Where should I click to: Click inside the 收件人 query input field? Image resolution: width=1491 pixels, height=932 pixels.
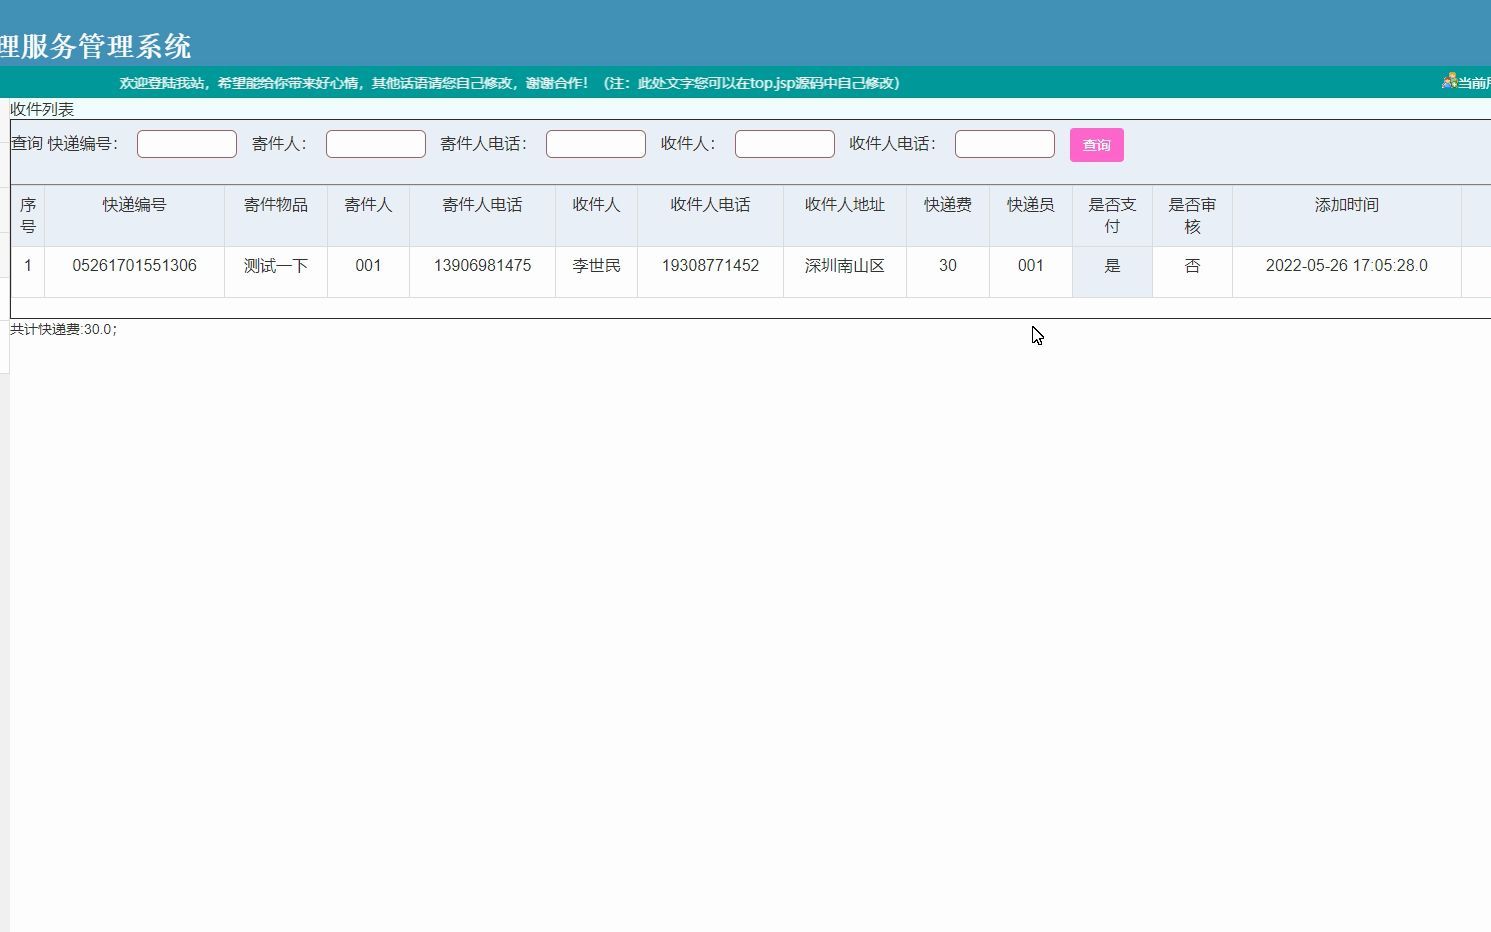tap(784, 143)
